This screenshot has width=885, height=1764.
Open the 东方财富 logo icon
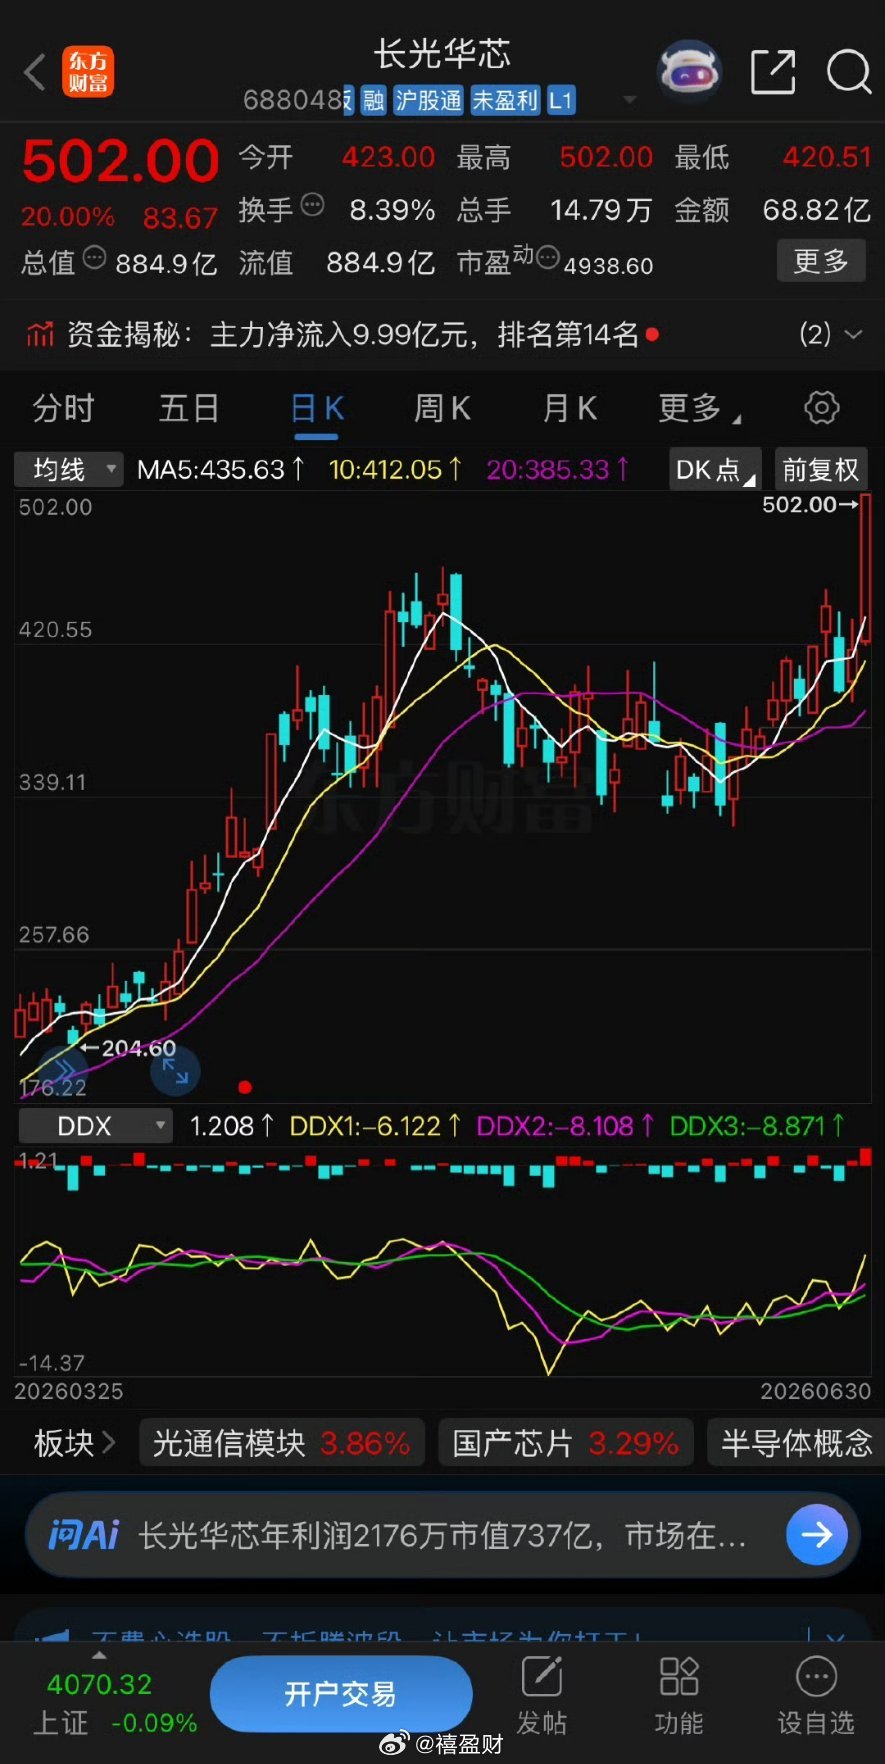point(88,72)
